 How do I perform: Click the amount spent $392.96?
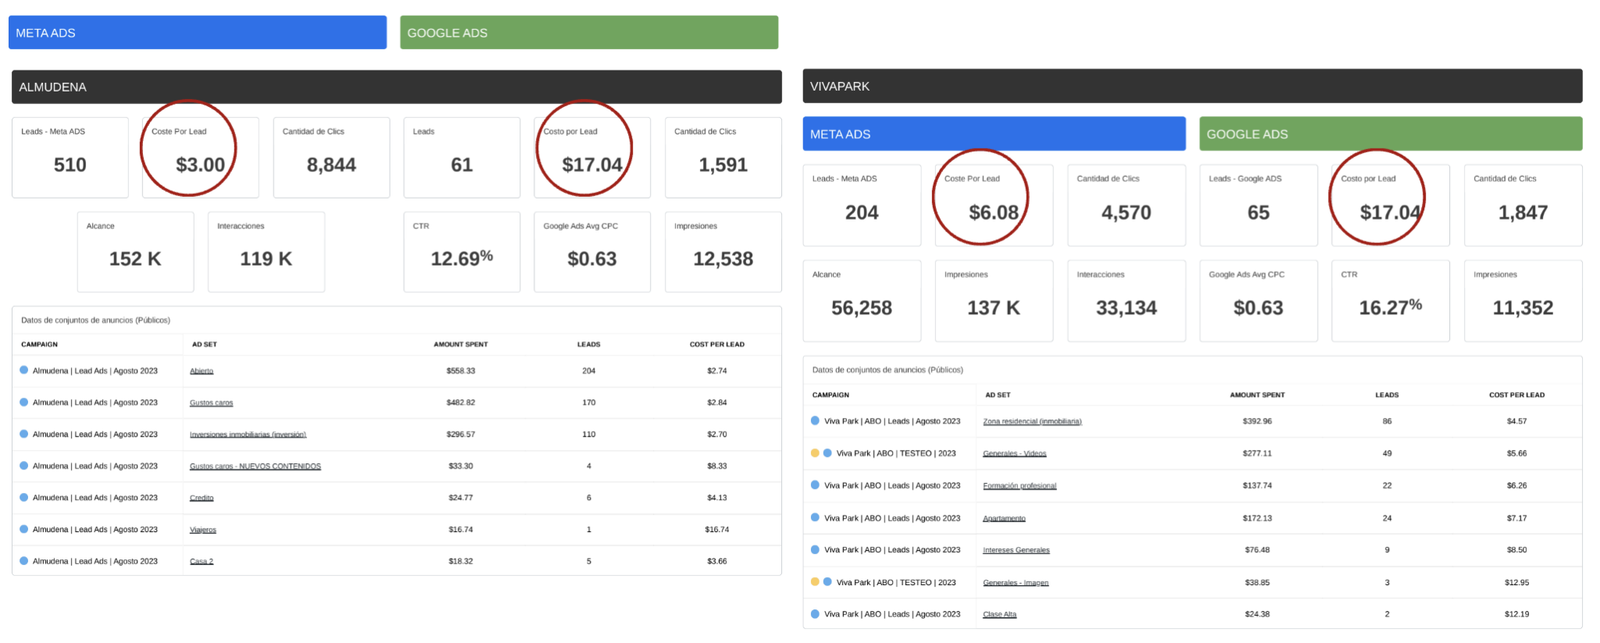tap(1257, 422)
